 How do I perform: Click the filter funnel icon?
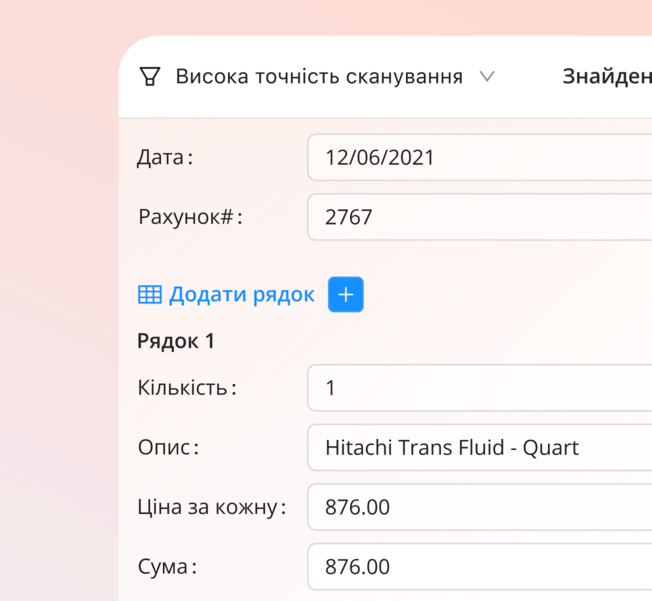click(x=149, y=77)
